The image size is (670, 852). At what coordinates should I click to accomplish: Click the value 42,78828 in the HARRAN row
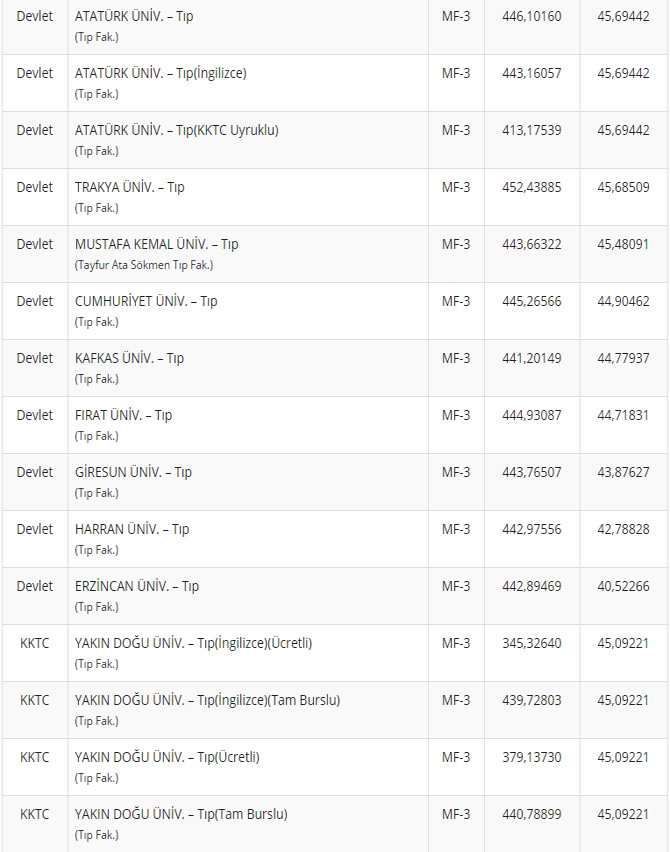(624, 529)
